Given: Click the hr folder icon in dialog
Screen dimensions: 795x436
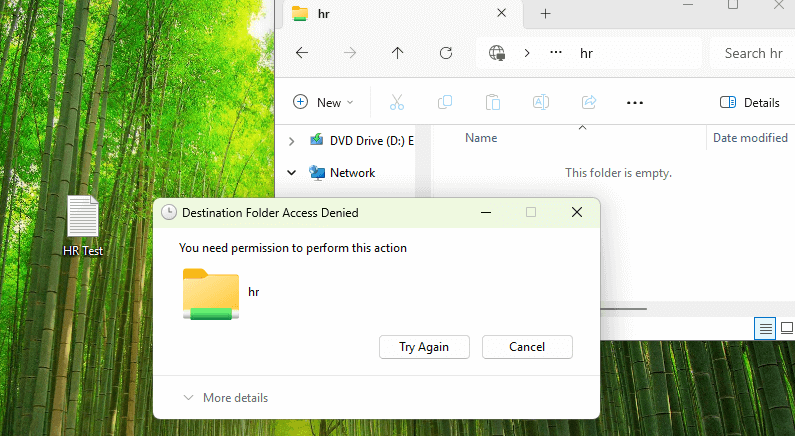Looking at the screenshot, I should [211, 294].
